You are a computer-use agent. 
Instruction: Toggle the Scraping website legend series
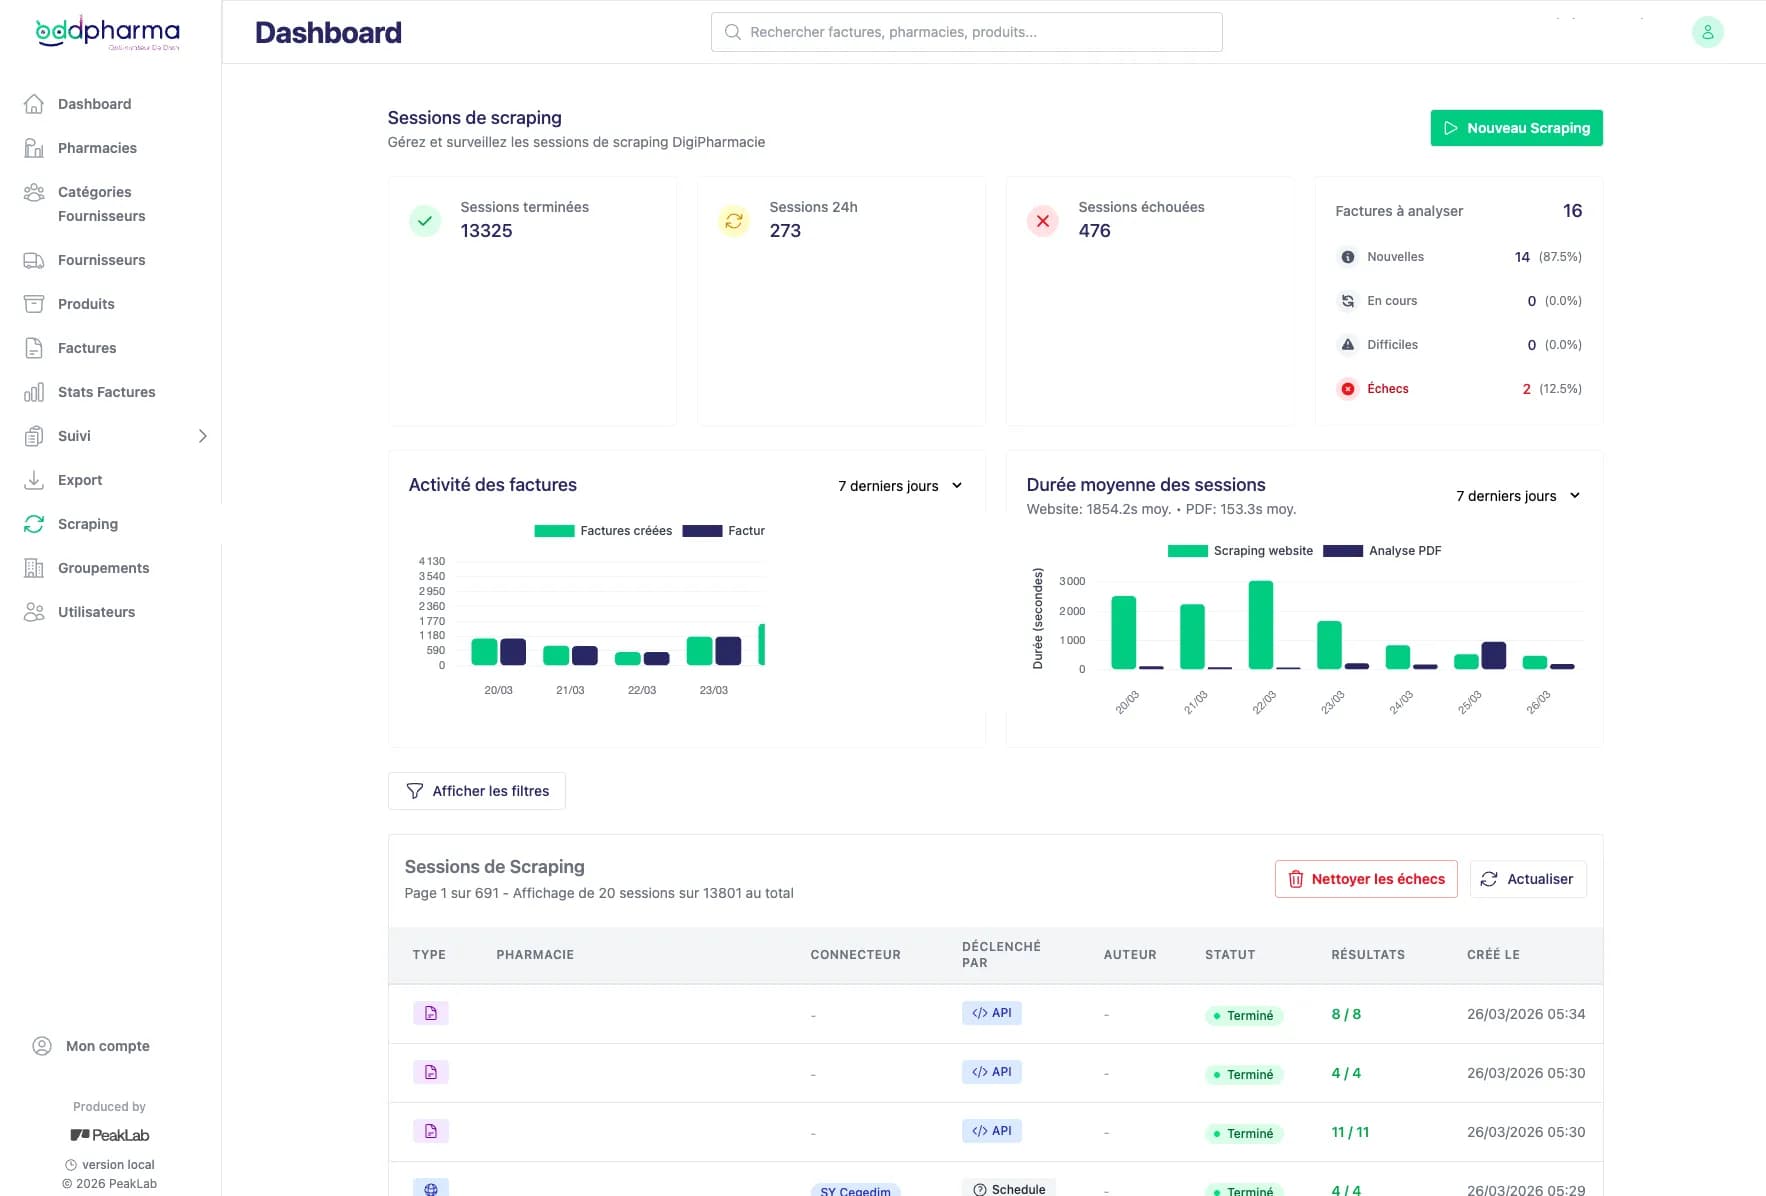(1240, 551)
